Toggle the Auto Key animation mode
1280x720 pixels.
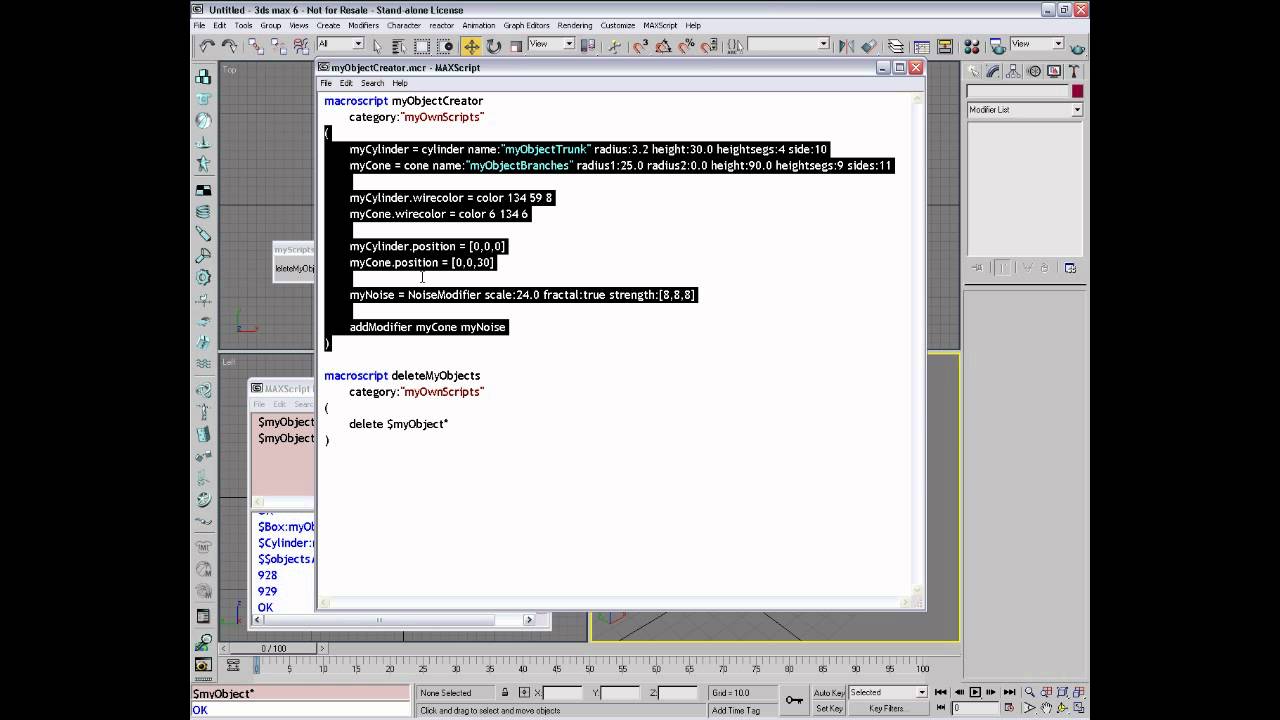[x=829, y=692]
